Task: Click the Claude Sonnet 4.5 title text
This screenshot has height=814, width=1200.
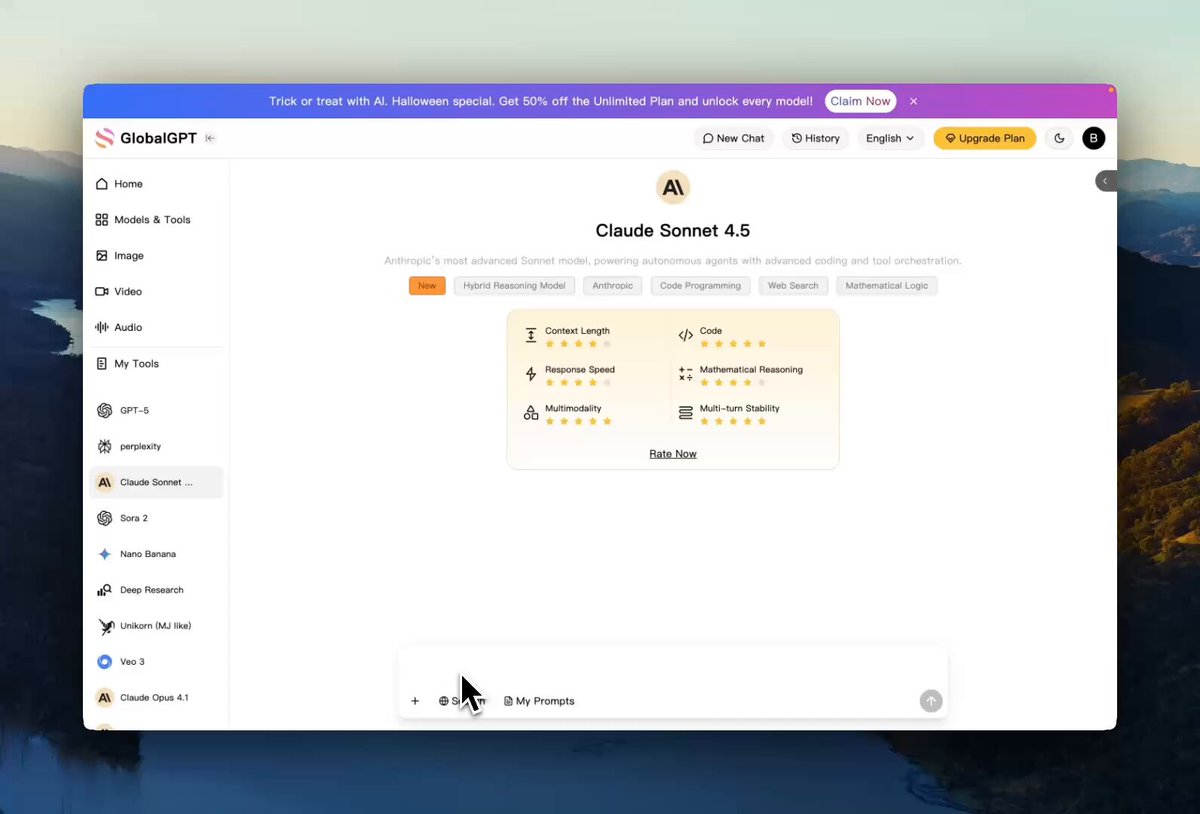Action: pos(673,231)
